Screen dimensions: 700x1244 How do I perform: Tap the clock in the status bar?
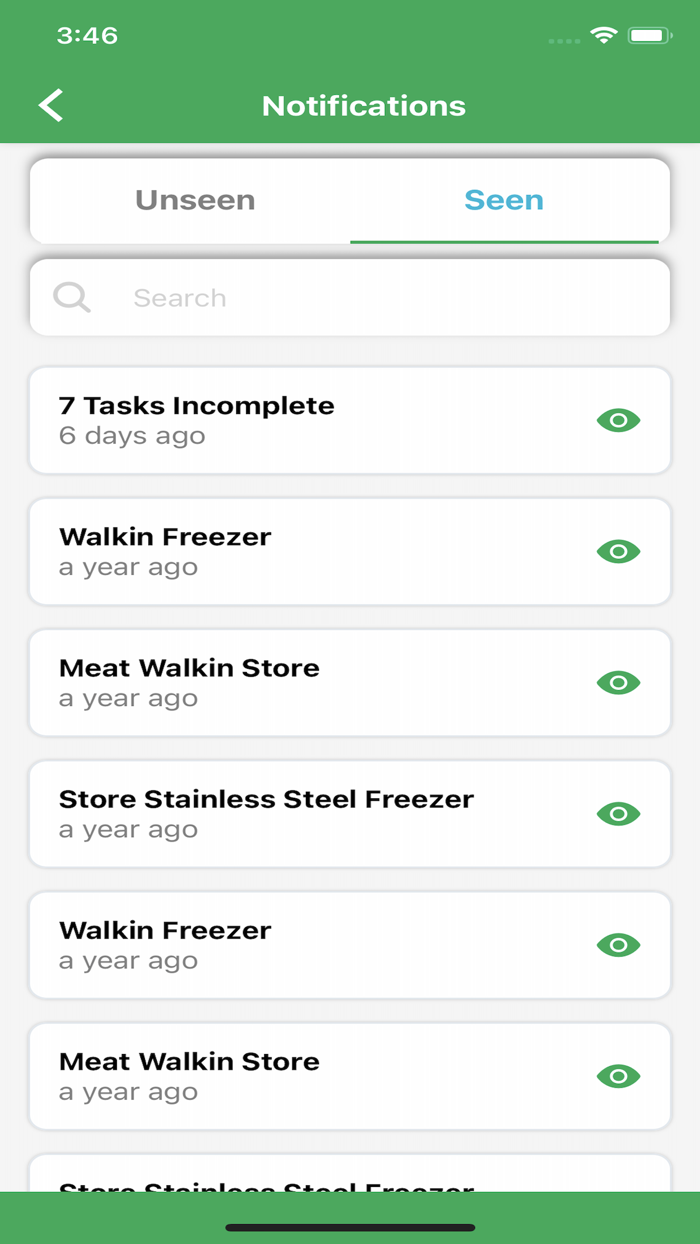86,35
